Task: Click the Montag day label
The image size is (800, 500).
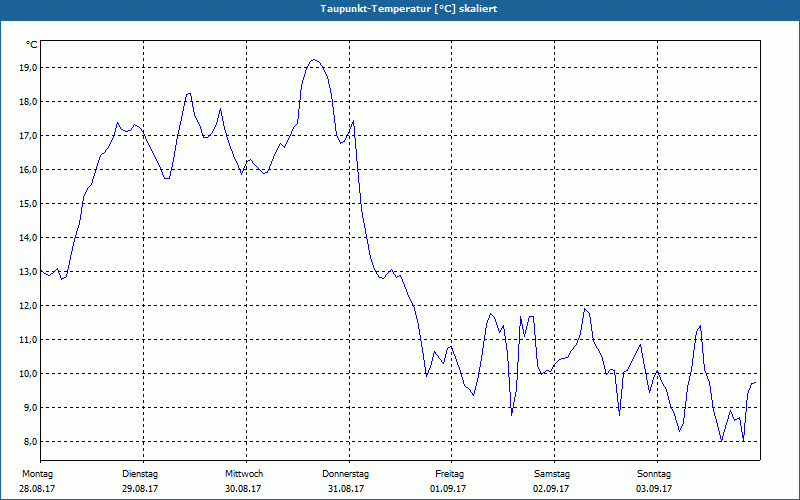Action: (37, 474)
